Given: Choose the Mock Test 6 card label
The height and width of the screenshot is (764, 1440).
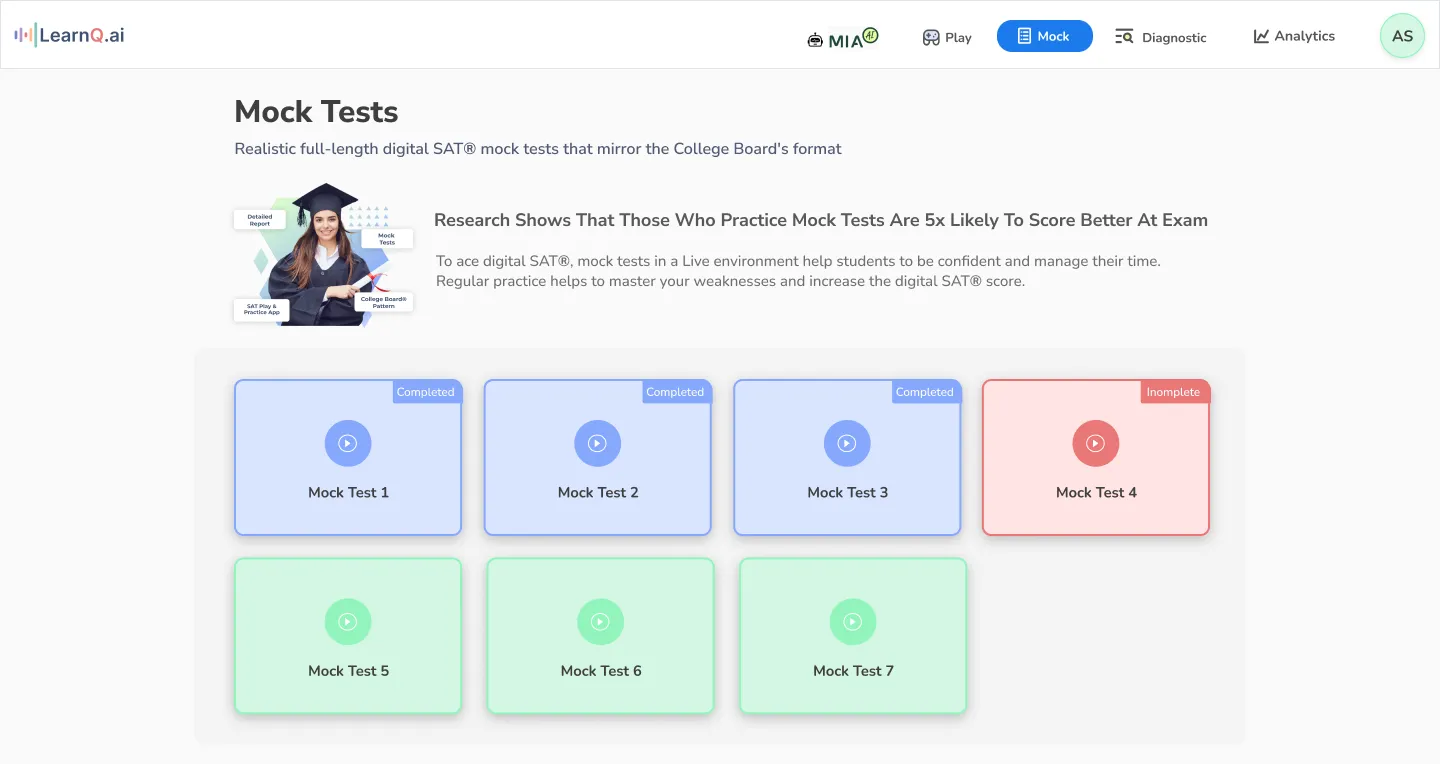Looking at the screenshot, I should [x=601, y=671].
